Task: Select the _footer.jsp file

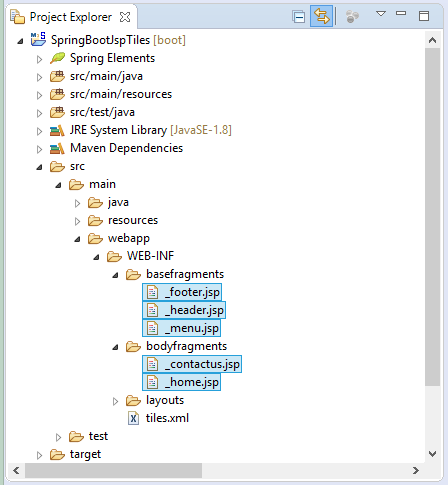Action: pyautogui.click(x=182, y=292)
